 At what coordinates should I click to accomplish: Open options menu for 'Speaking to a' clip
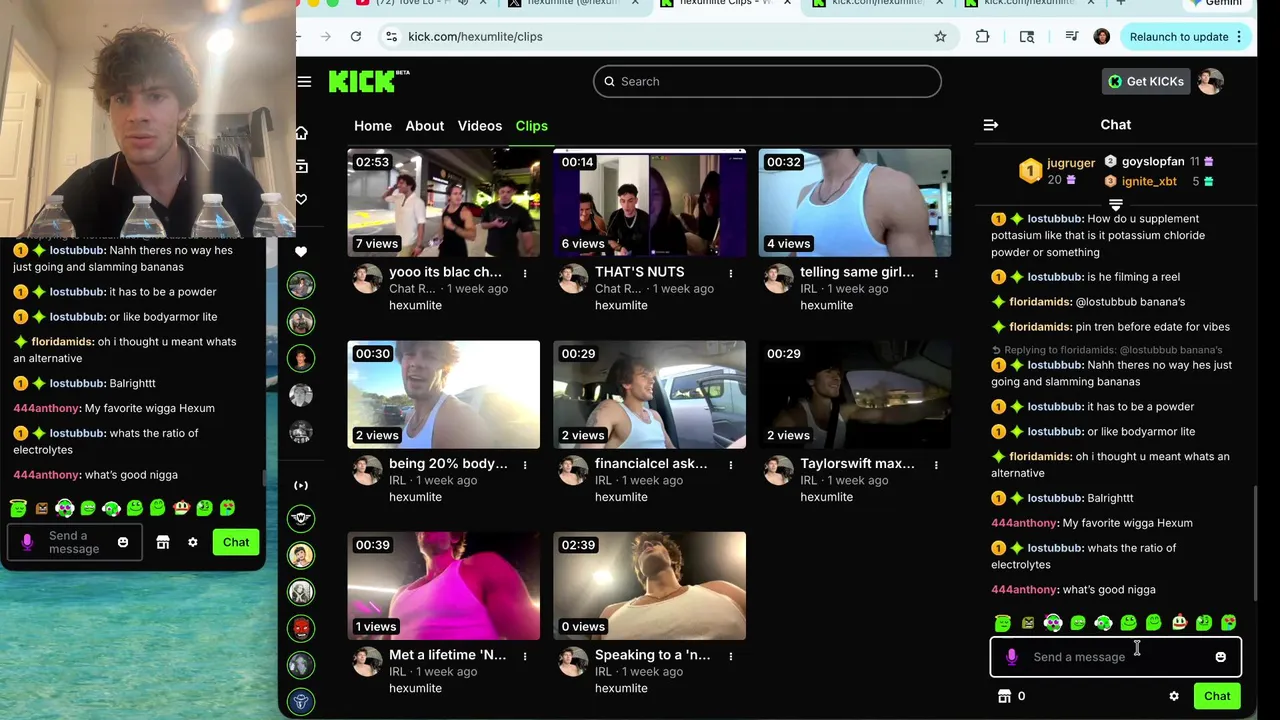[731, 656]
